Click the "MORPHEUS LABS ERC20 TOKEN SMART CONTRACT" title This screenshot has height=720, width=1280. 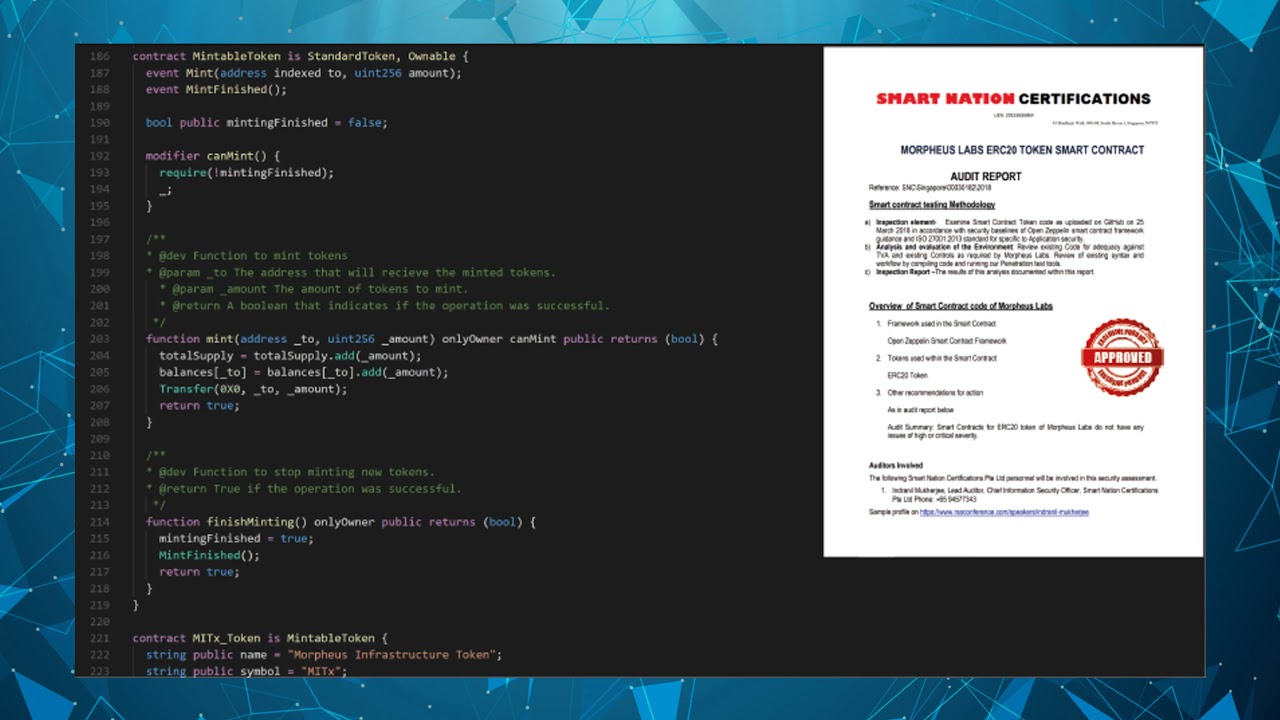(1022, 150)
